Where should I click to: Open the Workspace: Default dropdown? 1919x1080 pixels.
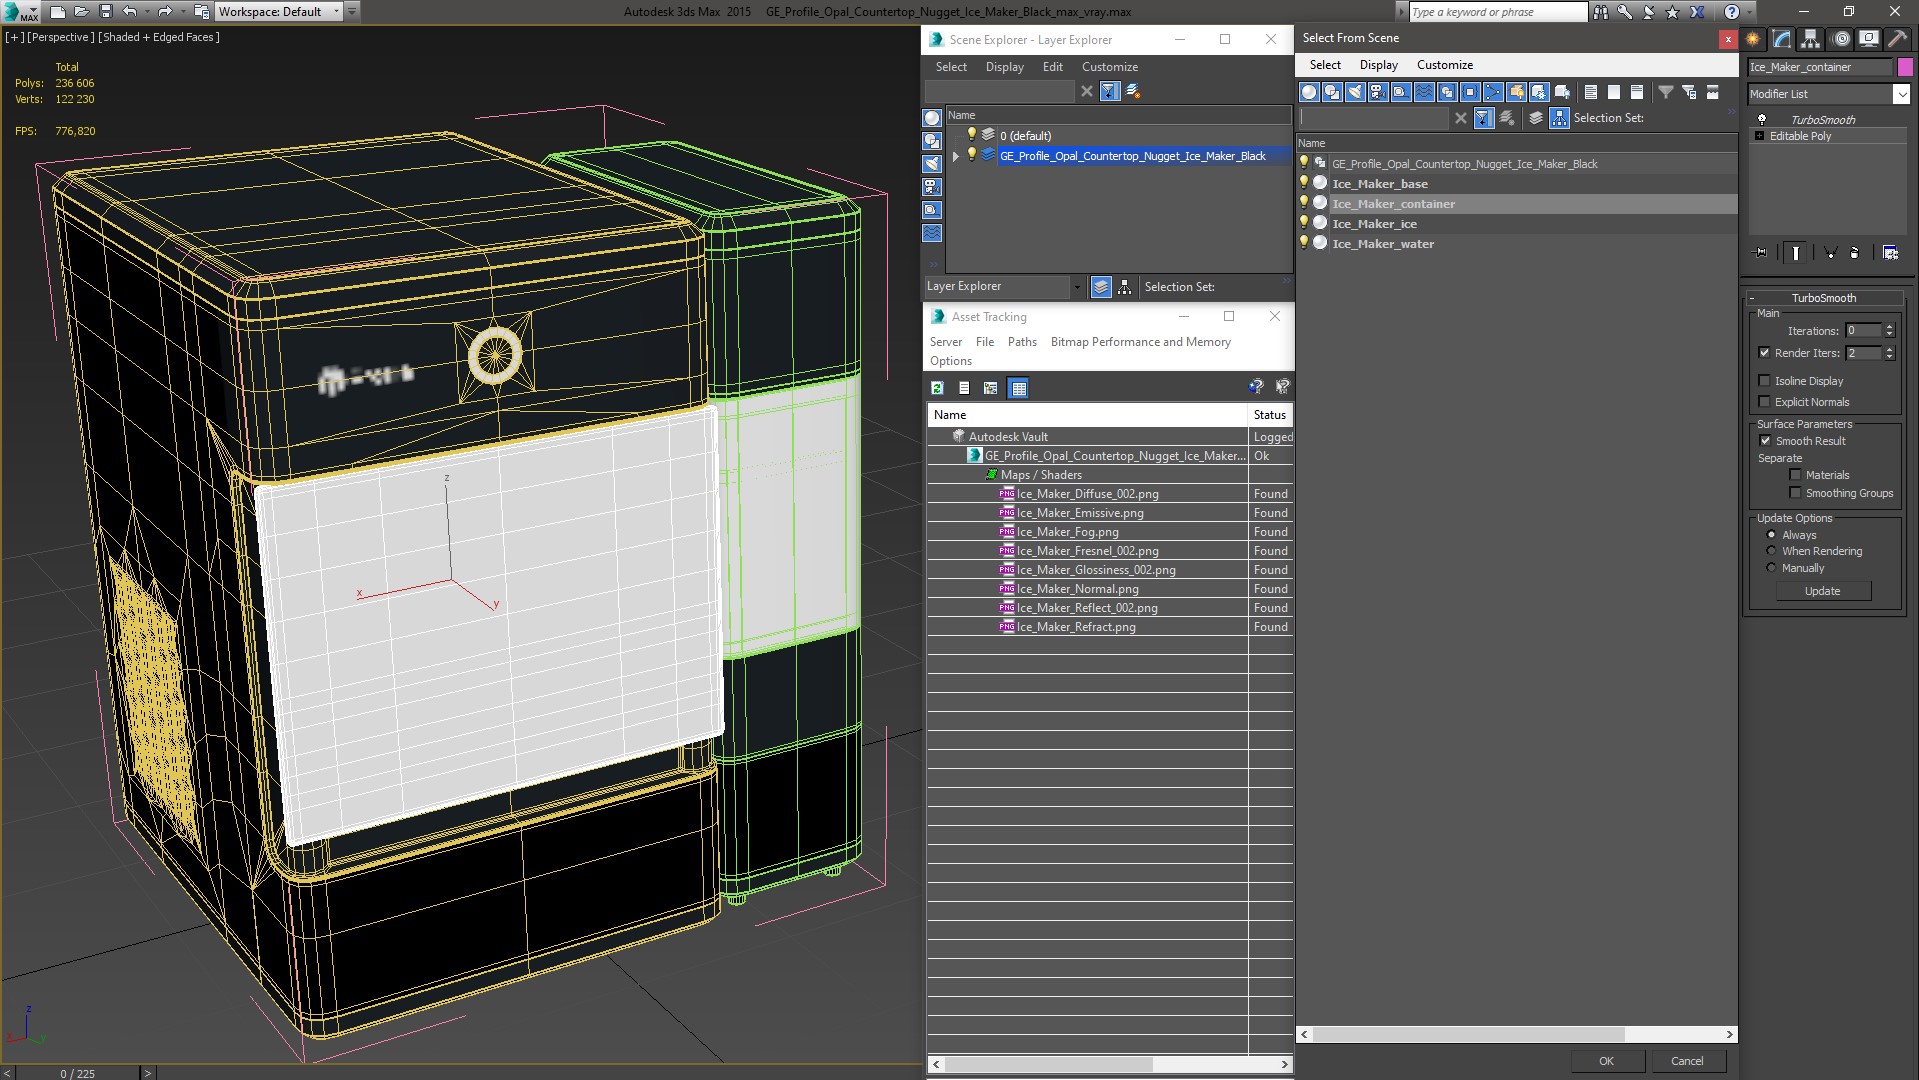tap(336, 12)
